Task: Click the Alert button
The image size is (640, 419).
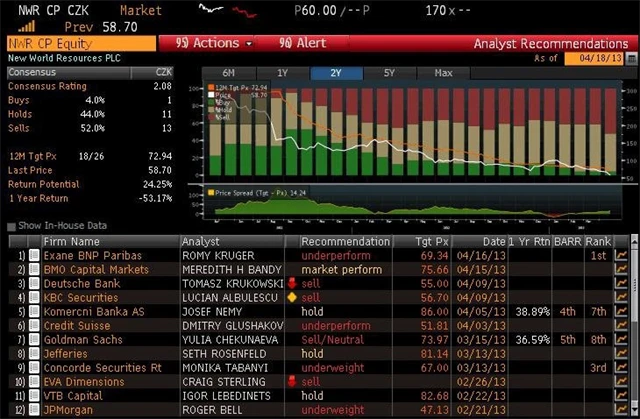Action: pyautogui.click(x=302, y=43)
